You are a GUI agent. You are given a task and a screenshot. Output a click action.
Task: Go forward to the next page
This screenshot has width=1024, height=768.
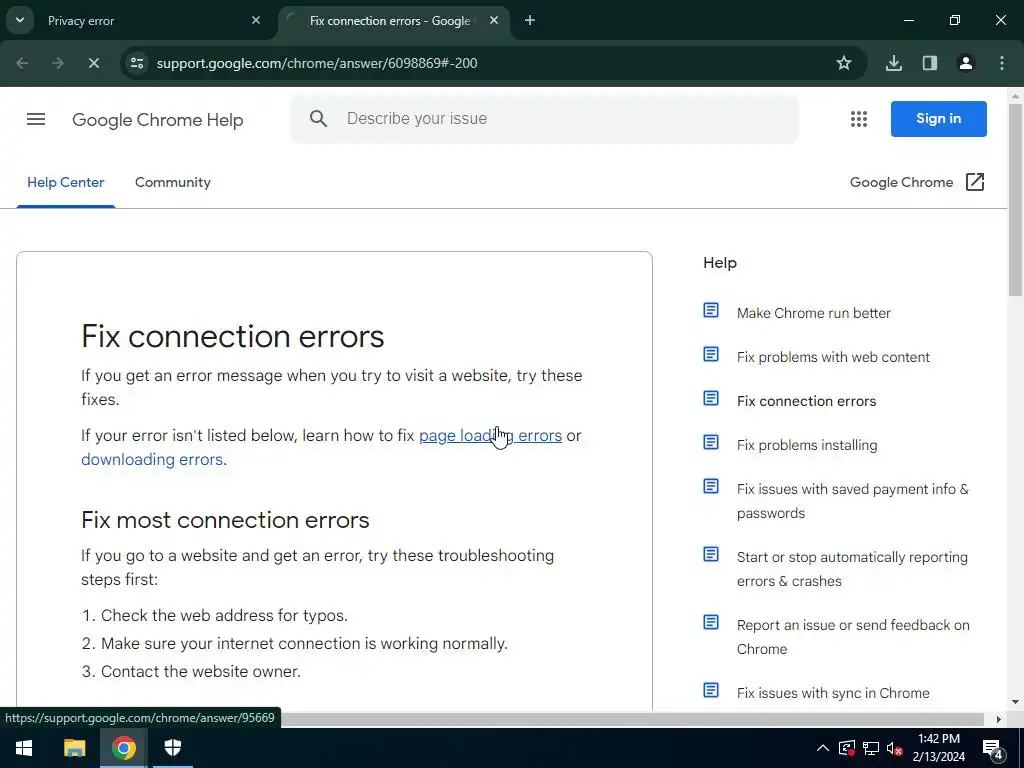point(58,63)
